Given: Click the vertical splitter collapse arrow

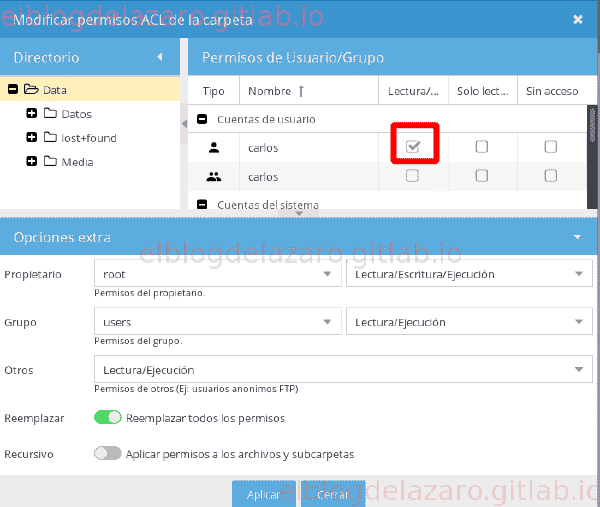Looking at the screenshot, I should tap(184, 124).
